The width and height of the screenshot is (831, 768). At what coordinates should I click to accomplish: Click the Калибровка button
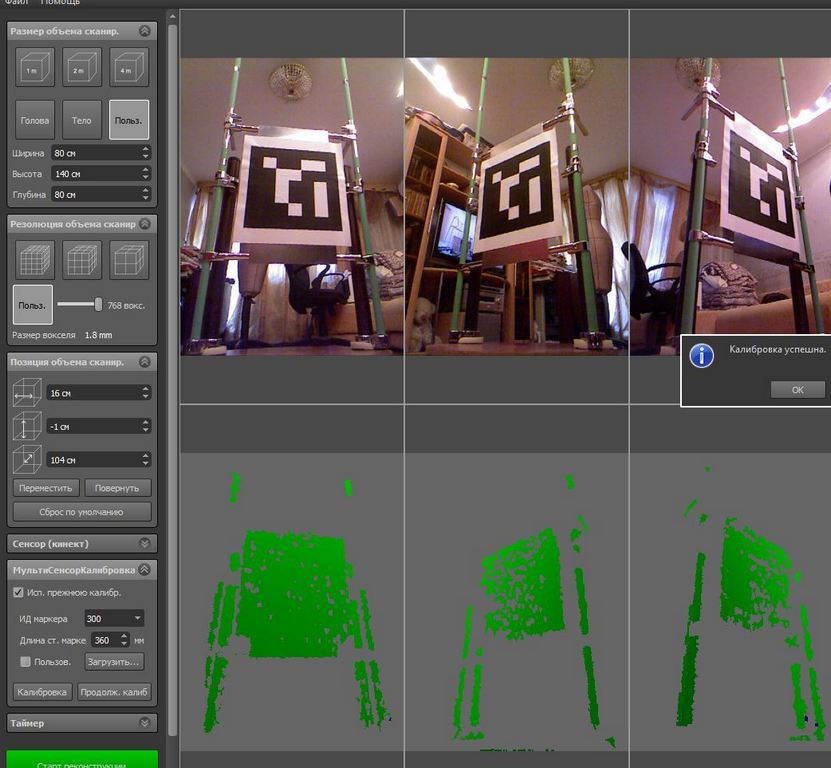pyautogui.click(x=42, y=692)
